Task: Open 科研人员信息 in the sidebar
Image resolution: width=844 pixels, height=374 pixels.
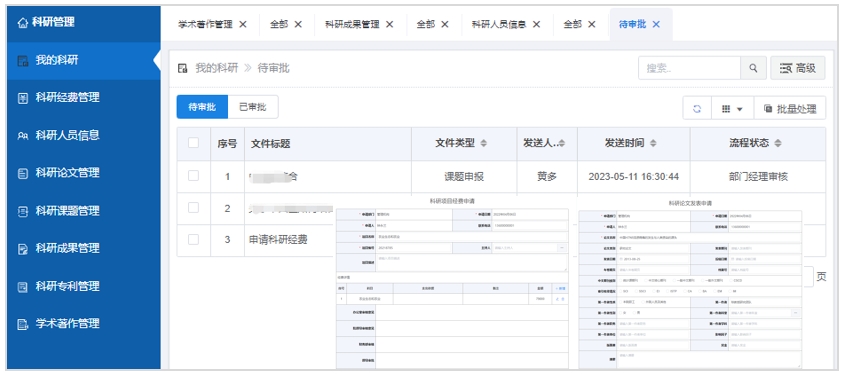Action: point(84,136)
